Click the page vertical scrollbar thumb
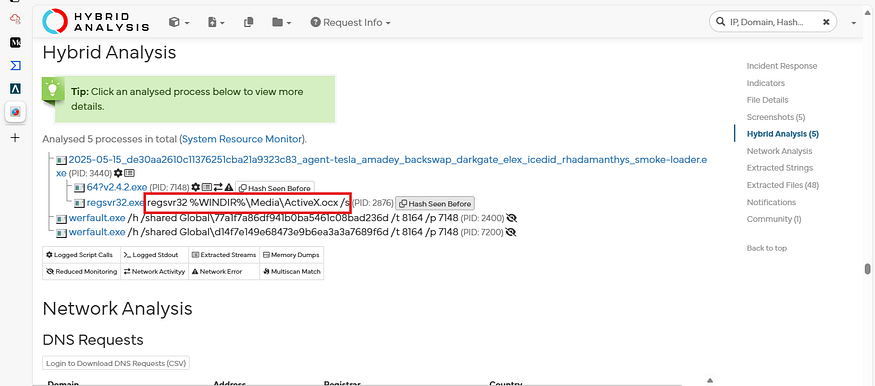The image size is (875, 386). [868, 269]
